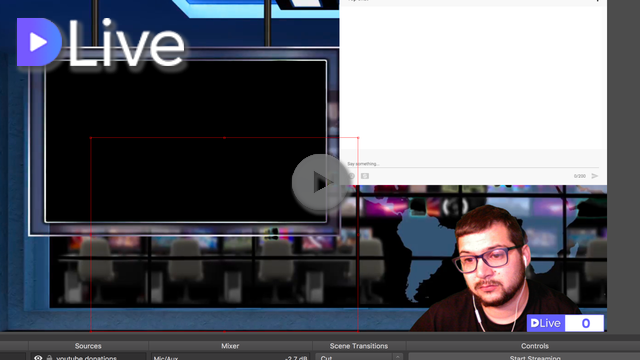
Task: Click the Controls panel header
Action: (x=535, y=346)
